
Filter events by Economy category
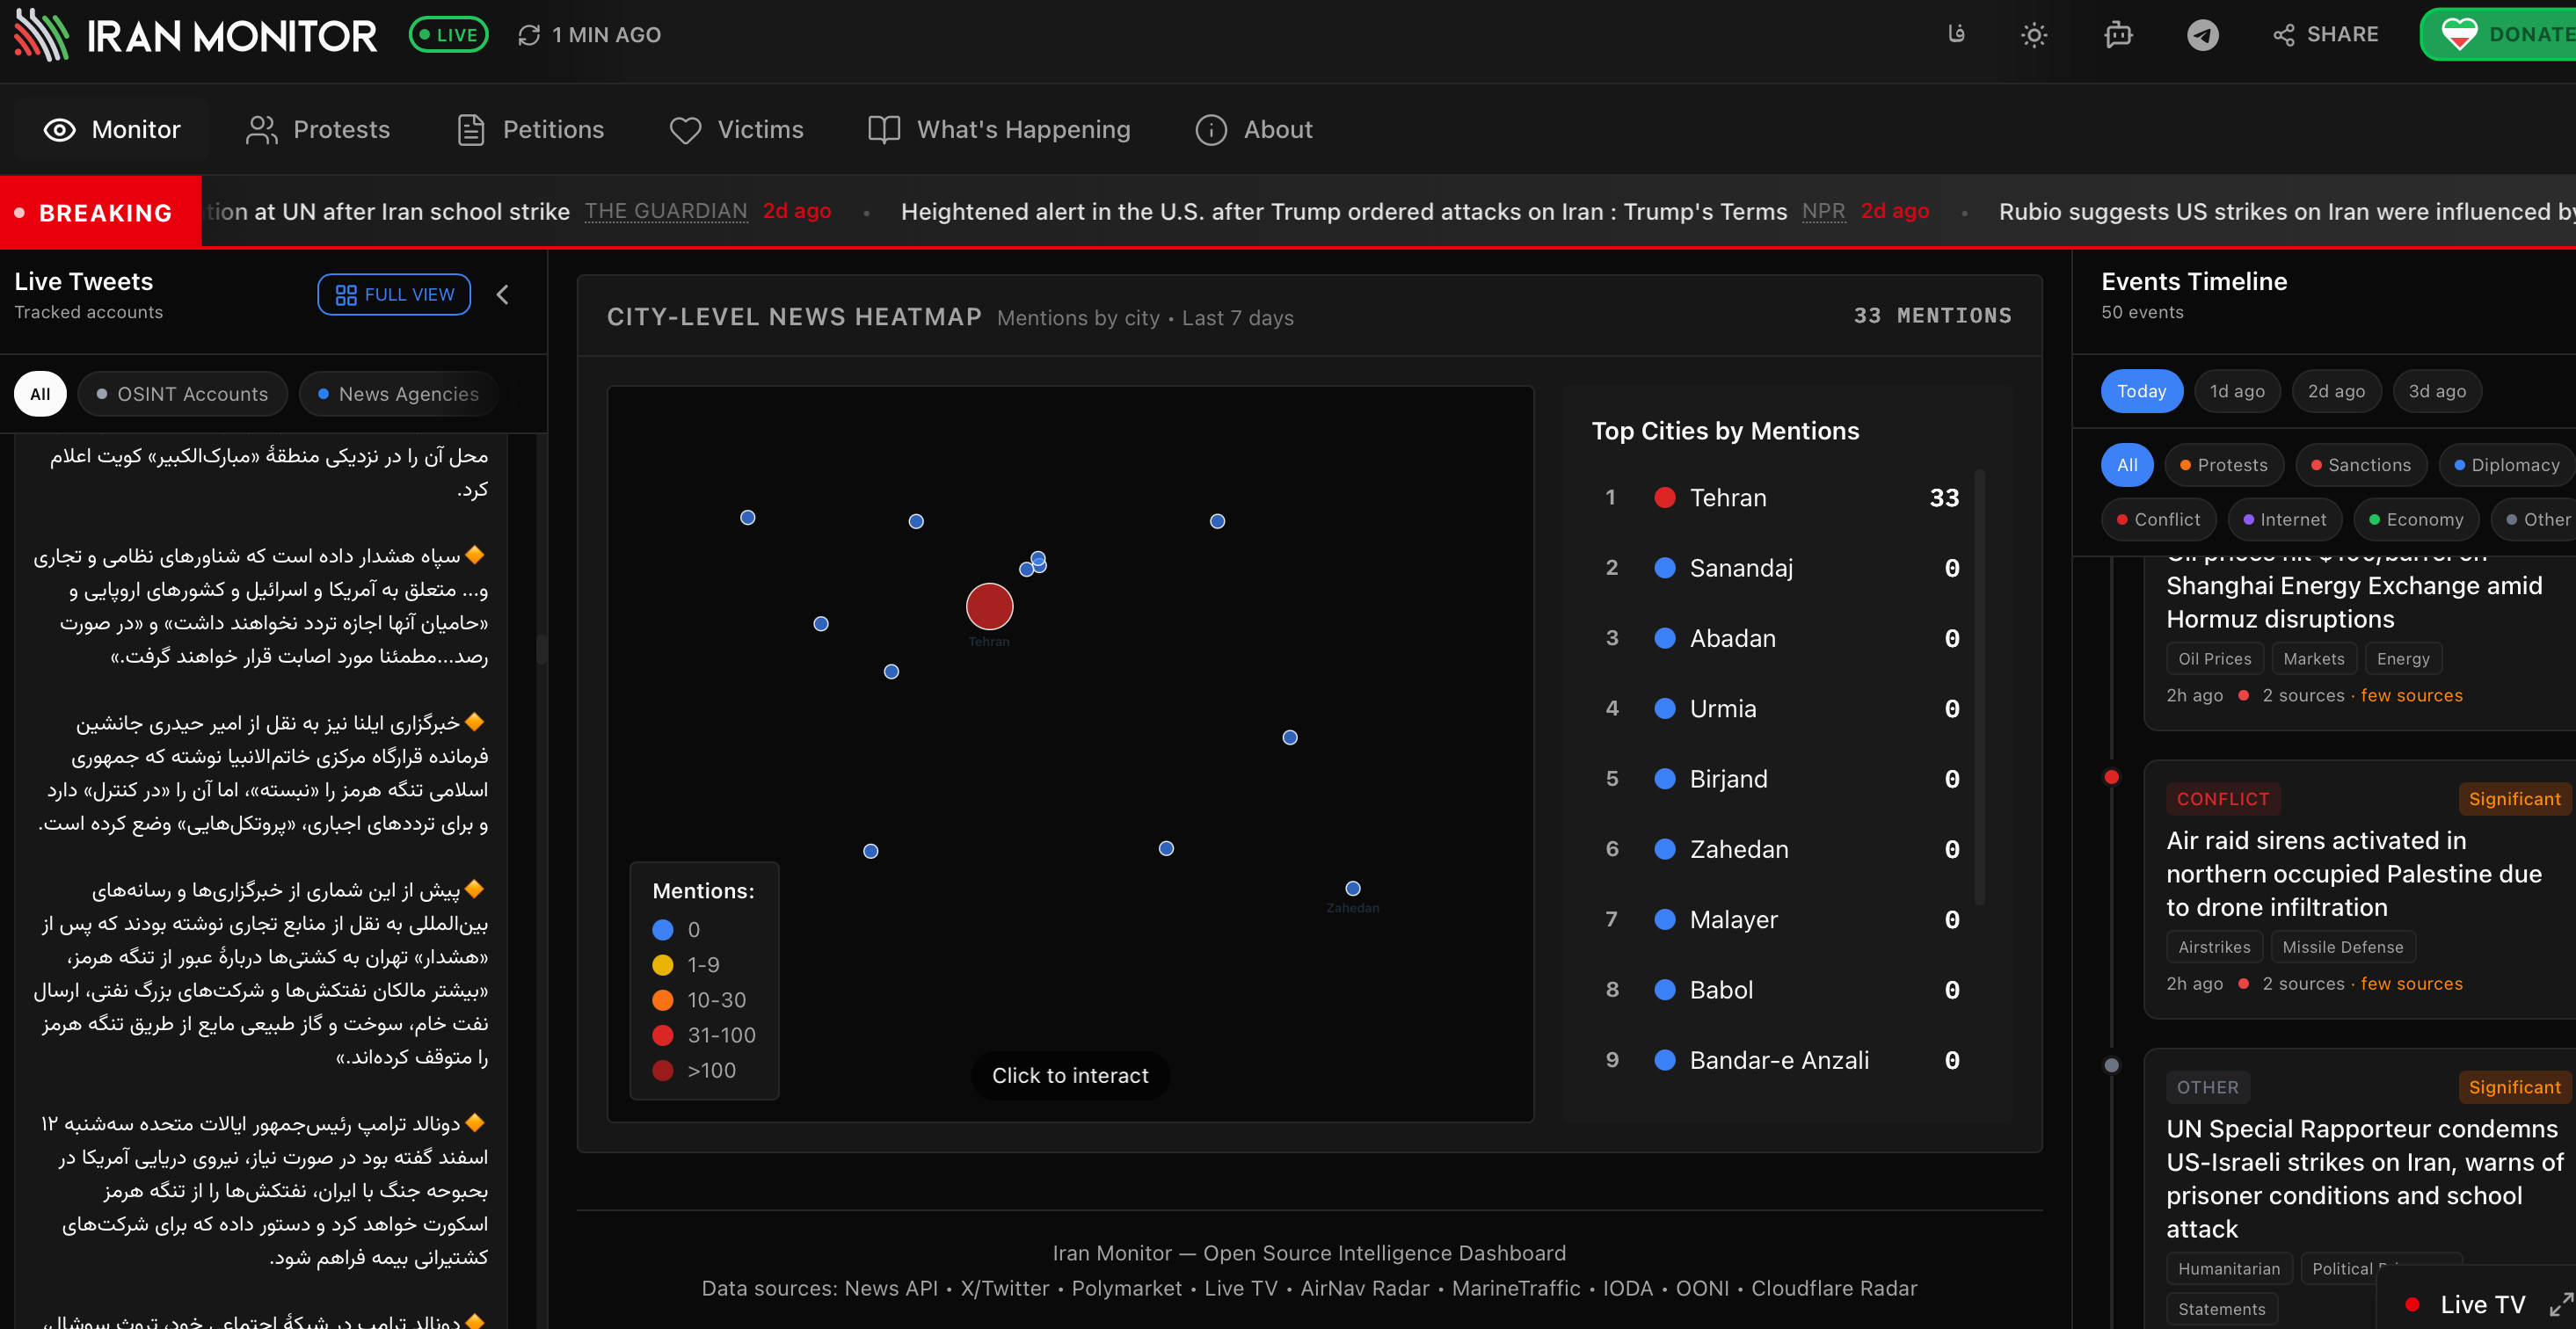coord(2415,520)
